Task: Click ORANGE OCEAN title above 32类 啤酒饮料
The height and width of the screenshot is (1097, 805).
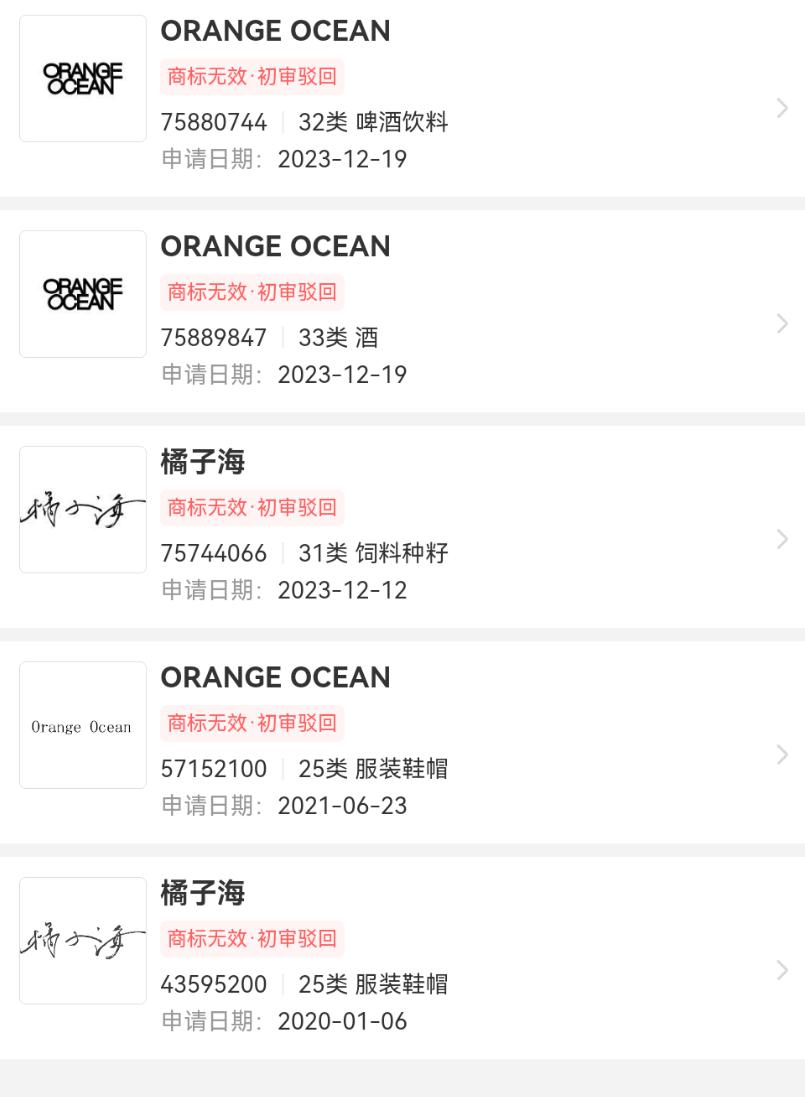Action: pos(275,31)
